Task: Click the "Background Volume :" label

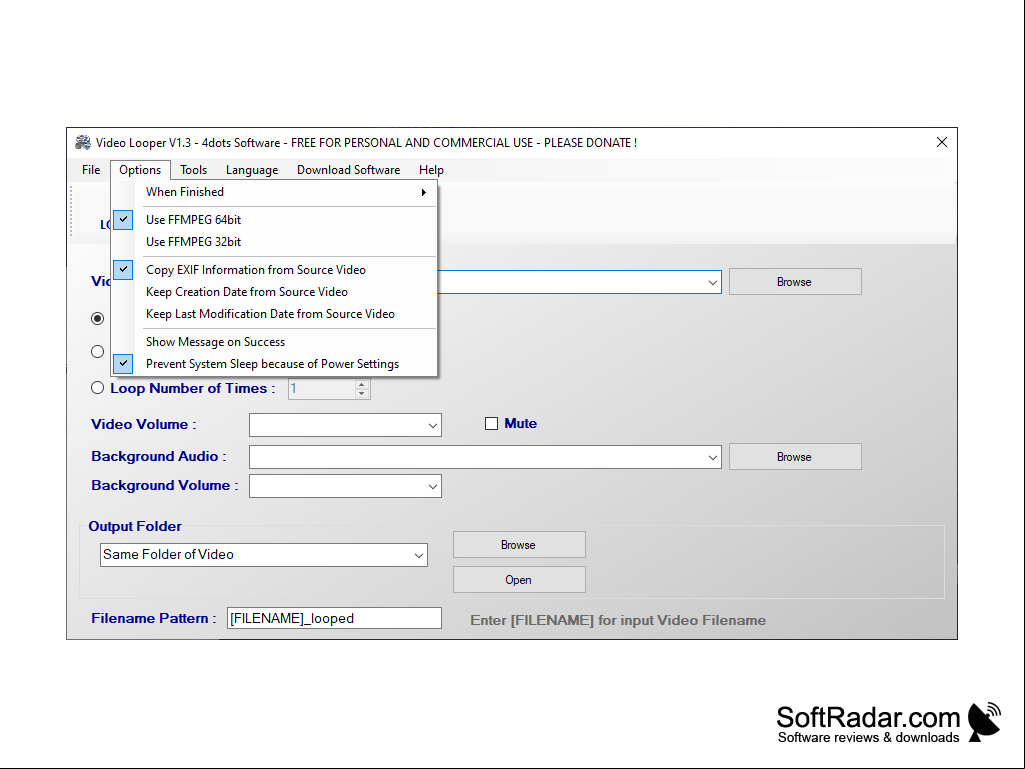Action: click(x=165, y=485)
